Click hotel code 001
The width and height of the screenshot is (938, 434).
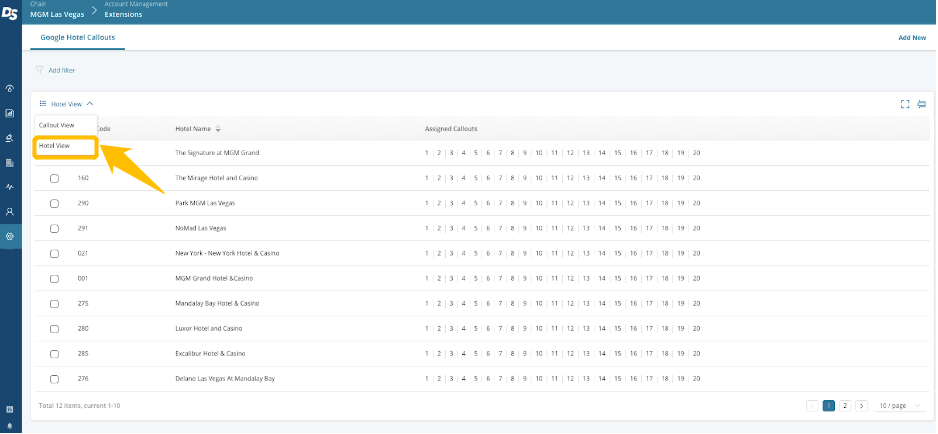tap(83, 279)
